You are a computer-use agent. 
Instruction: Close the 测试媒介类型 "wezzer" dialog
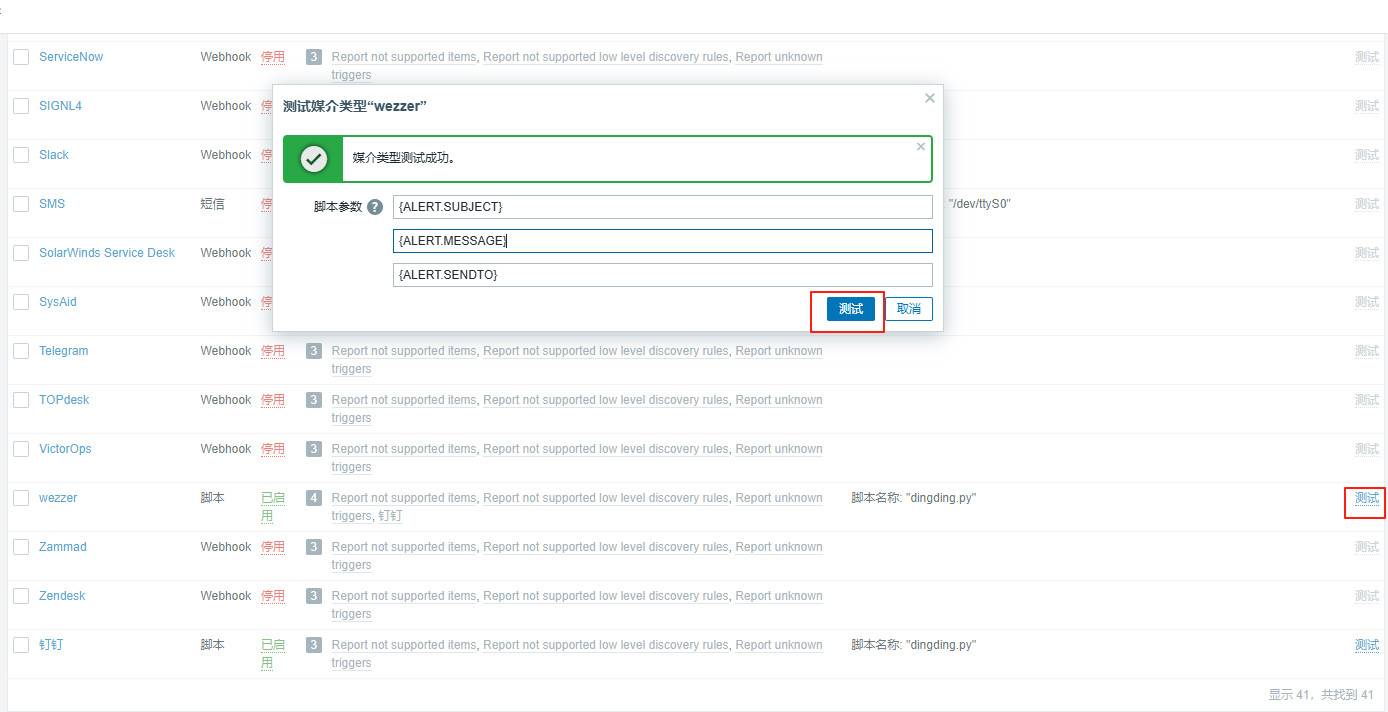point(930,98)
